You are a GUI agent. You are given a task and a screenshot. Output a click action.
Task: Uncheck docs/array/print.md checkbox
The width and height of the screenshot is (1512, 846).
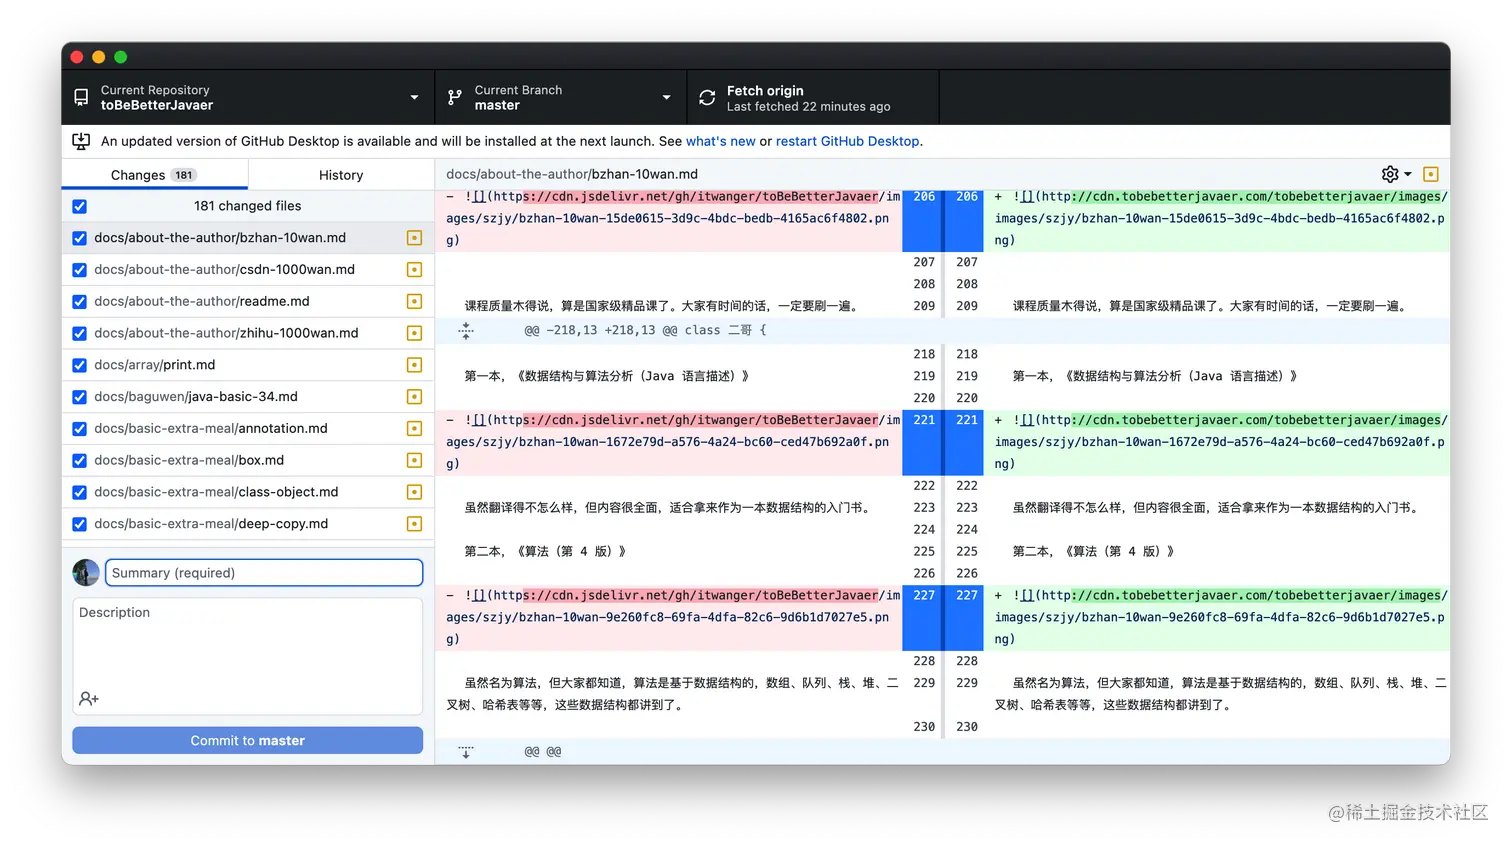[x=80, y=365]
